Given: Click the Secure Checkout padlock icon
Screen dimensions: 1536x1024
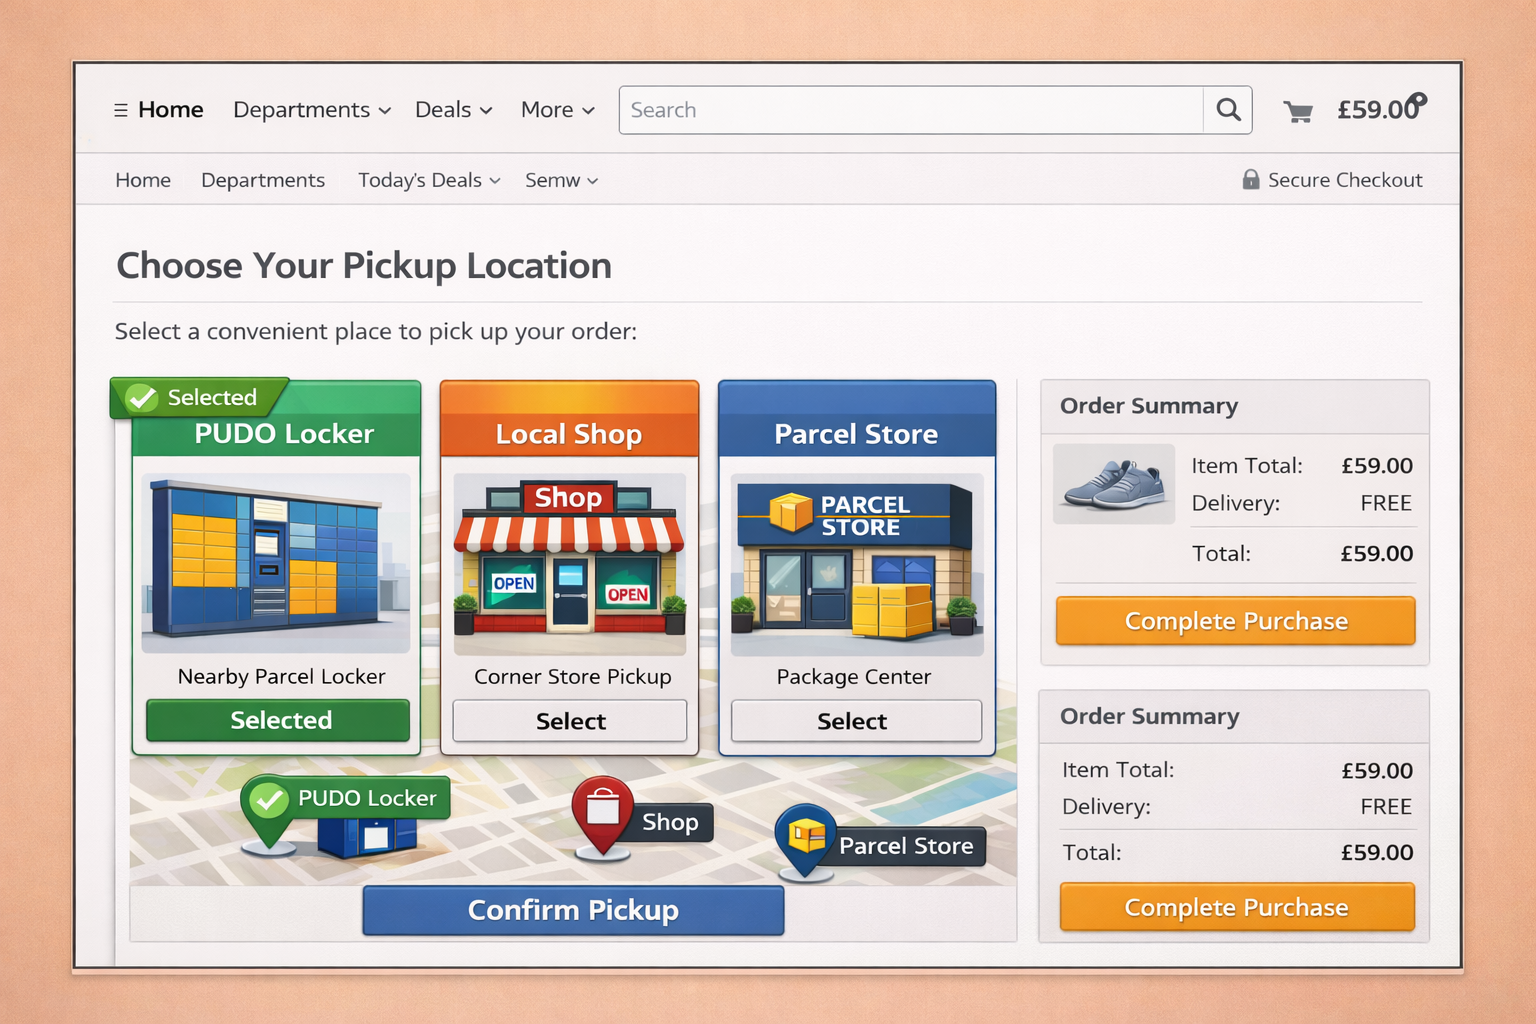Looking at the screenshot, I should [x=1250, y=180].
